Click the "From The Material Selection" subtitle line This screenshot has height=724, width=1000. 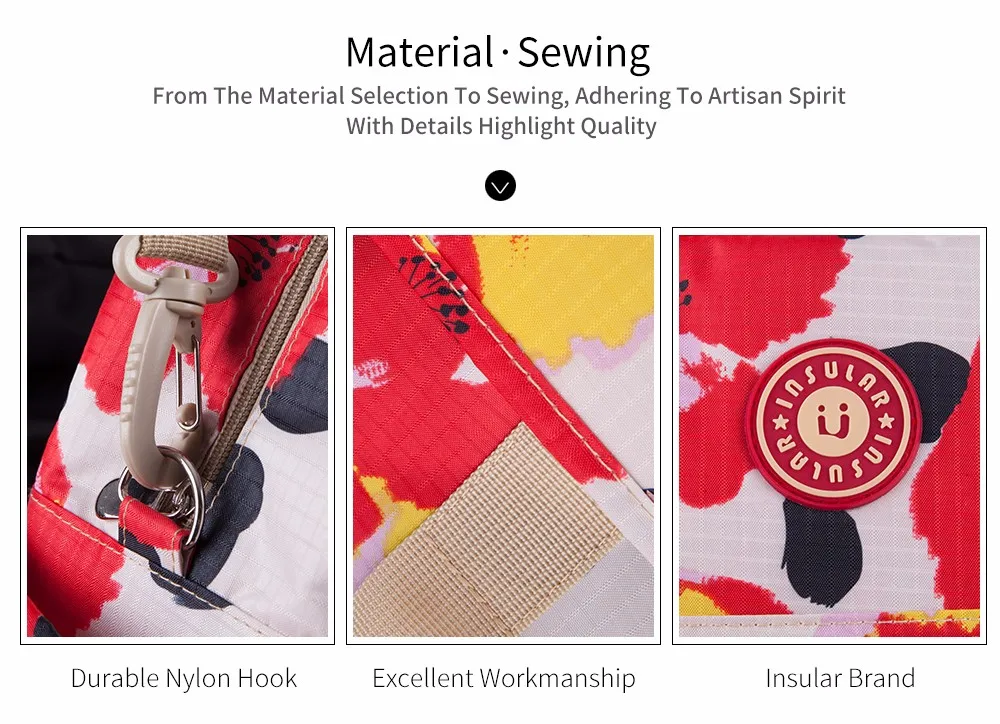pos(499,96)
